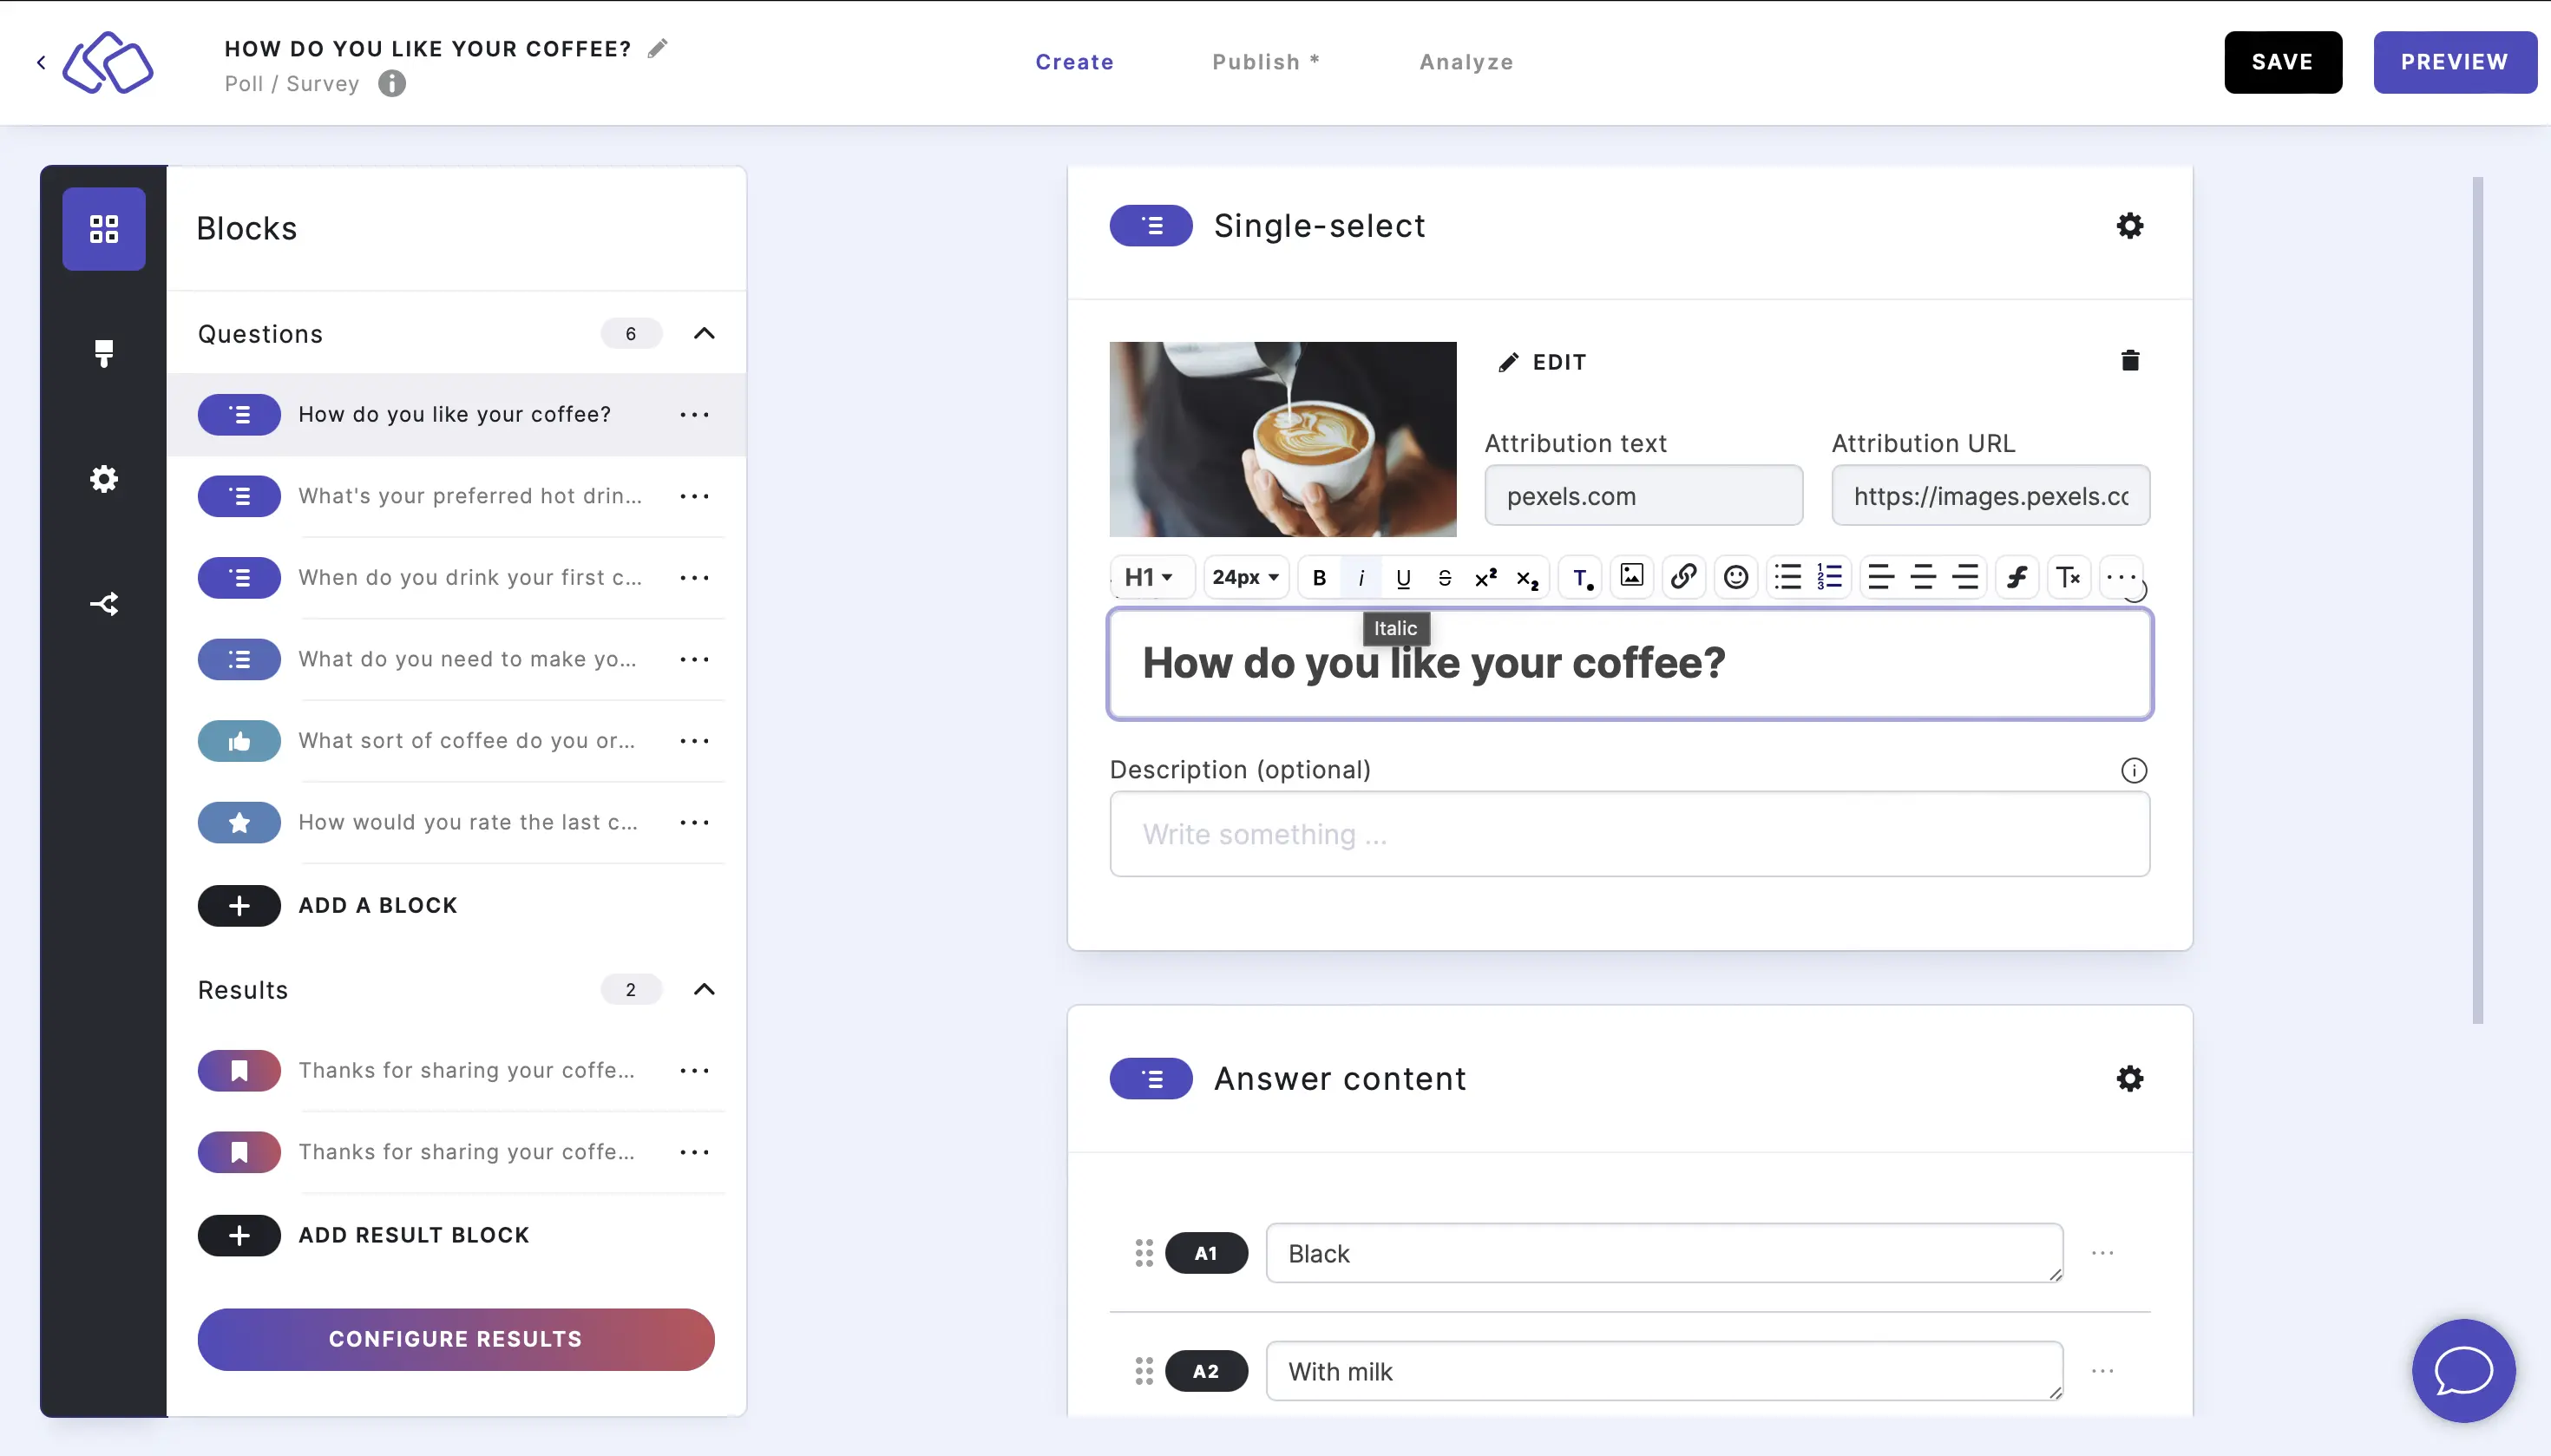Image resolution: width=2551 pixels, height=1456 pixels.
Task: Click the Underline formatting icon
Action: [x=1401, y=576]
